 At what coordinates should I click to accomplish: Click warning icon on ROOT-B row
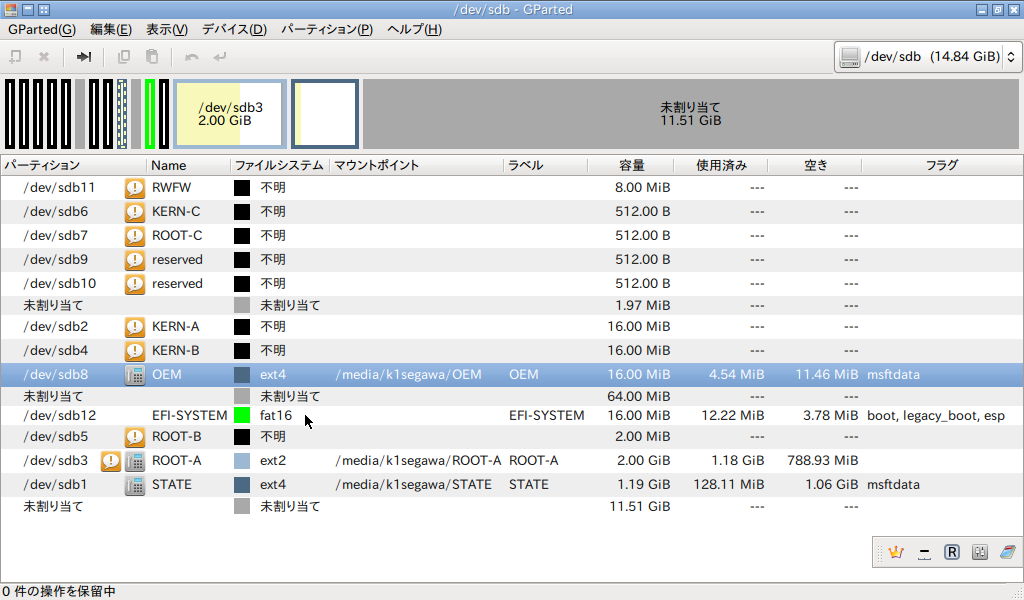click(x=135, y=437)
